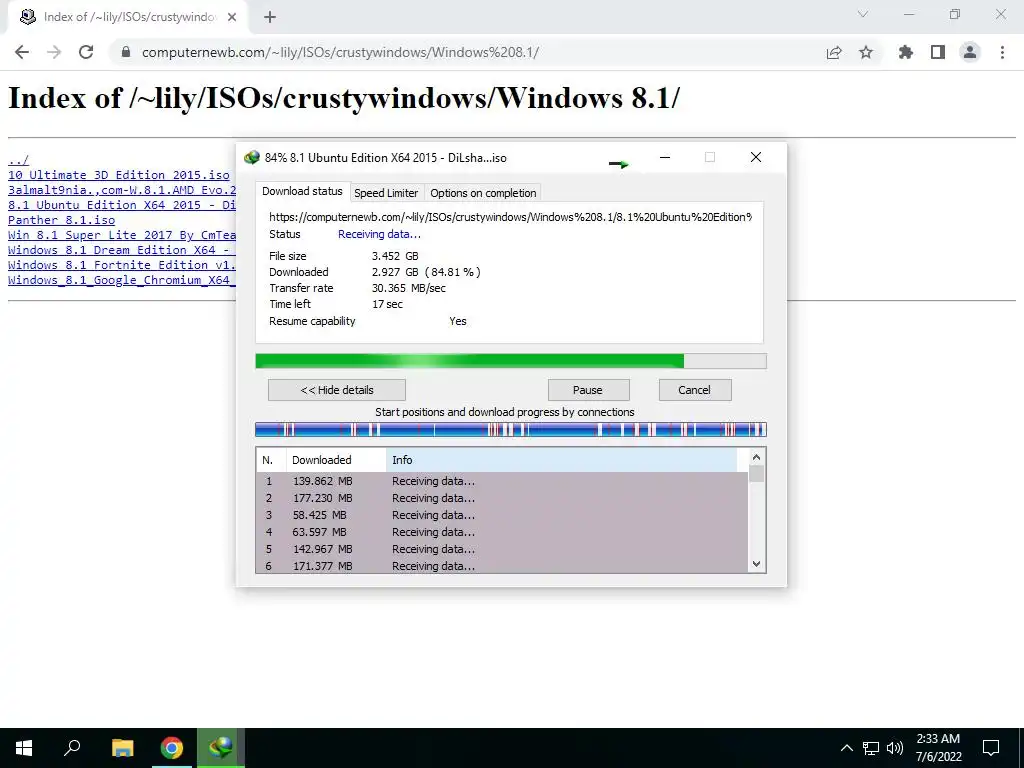Open the Options on completion tab

[x=483, y=193]
